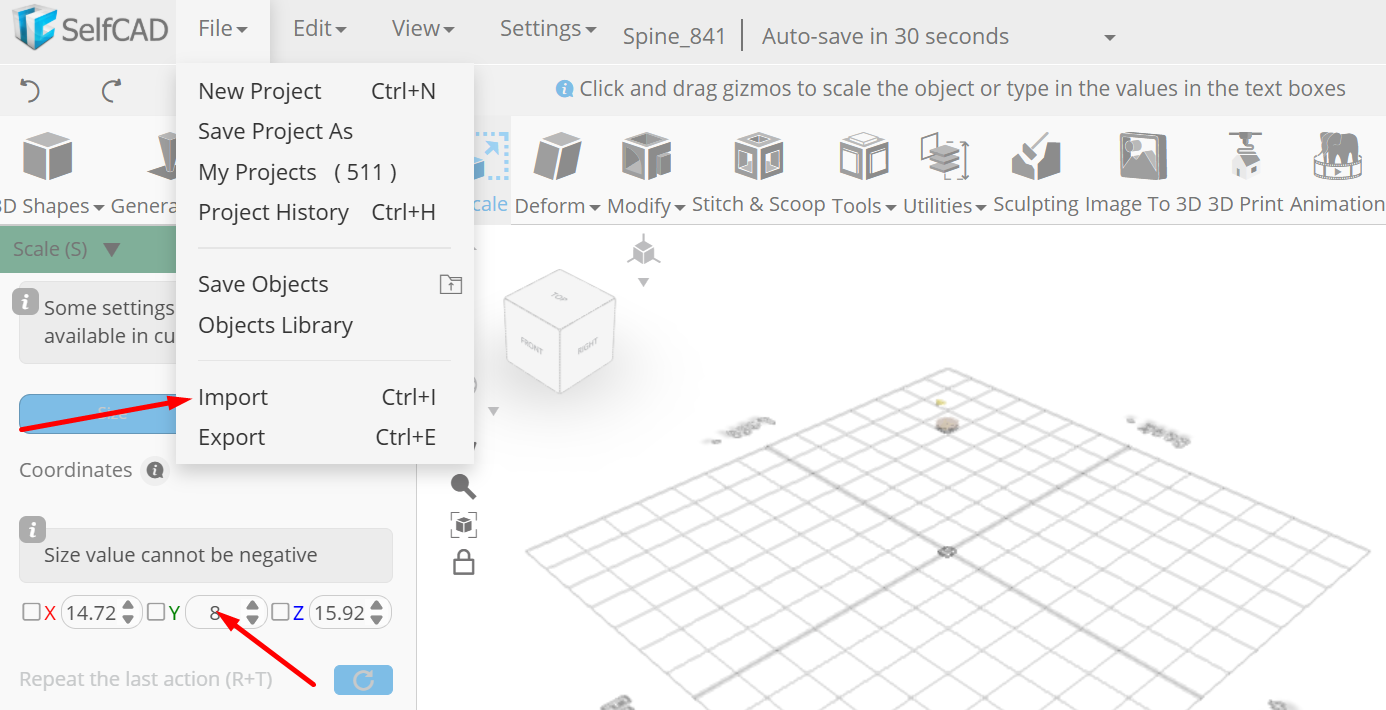Image resolution: width=1386 pixels, height=710 pixels.
Task: Click the Spine_841 project name
Action: [674, 37]
